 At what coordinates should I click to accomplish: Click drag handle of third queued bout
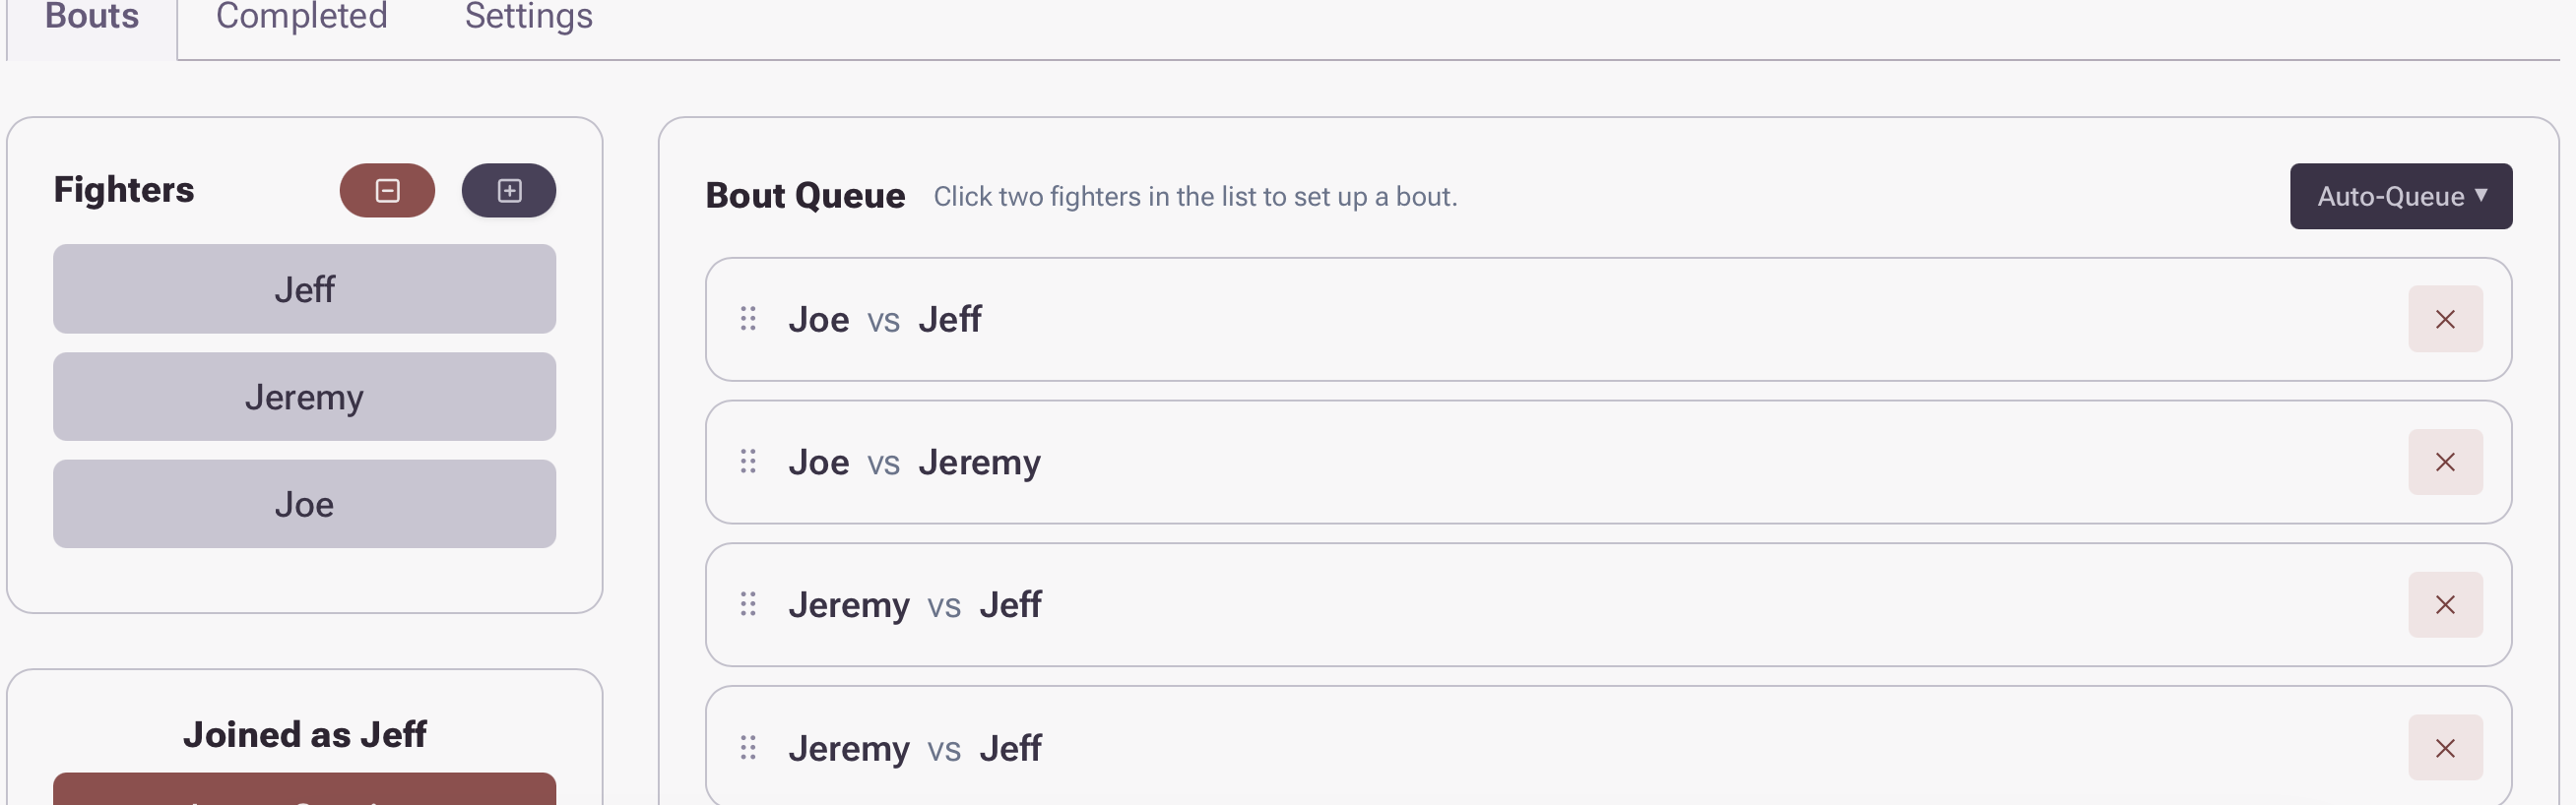pos(748,605)
